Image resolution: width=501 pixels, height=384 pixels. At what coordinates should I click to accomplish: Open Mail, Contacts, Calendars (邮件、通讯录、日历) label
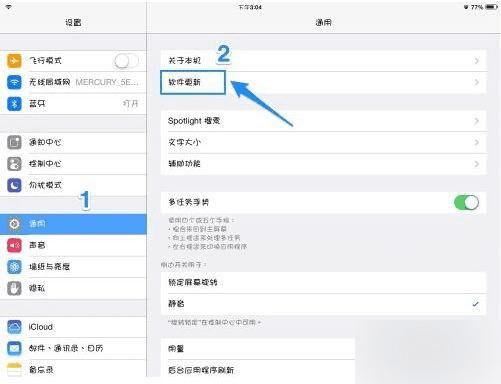click(x=66, y=348)
